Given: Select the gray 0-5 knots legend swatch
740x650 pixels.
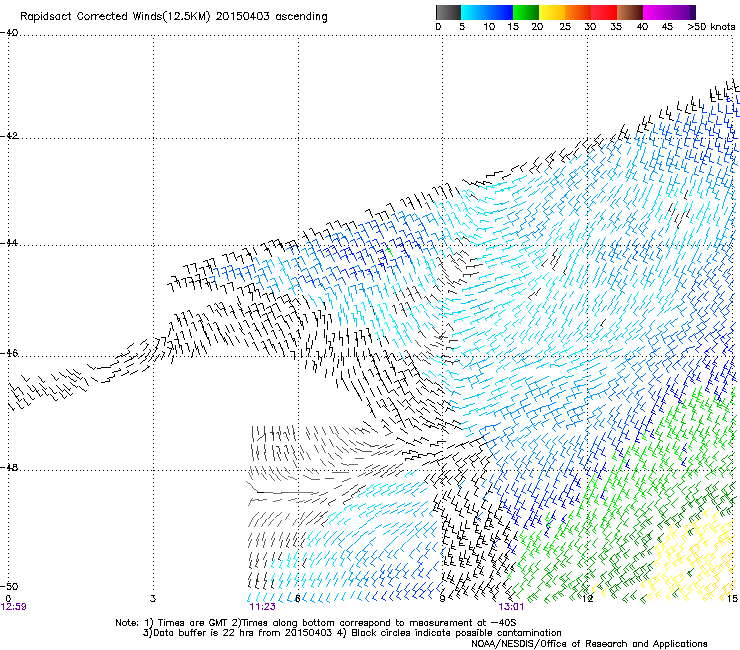Looking at the screenshot, I should pos(448,12).
